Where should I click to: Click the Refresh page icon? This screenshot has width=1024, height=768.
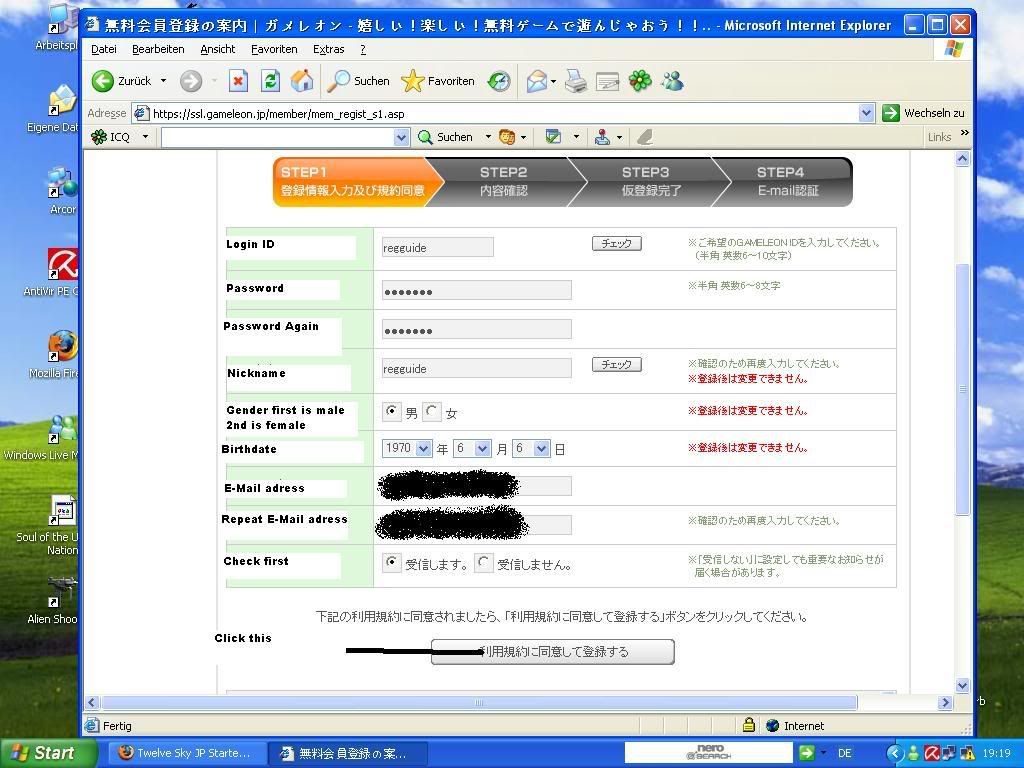pyautogui.click(x=270, y=81)
